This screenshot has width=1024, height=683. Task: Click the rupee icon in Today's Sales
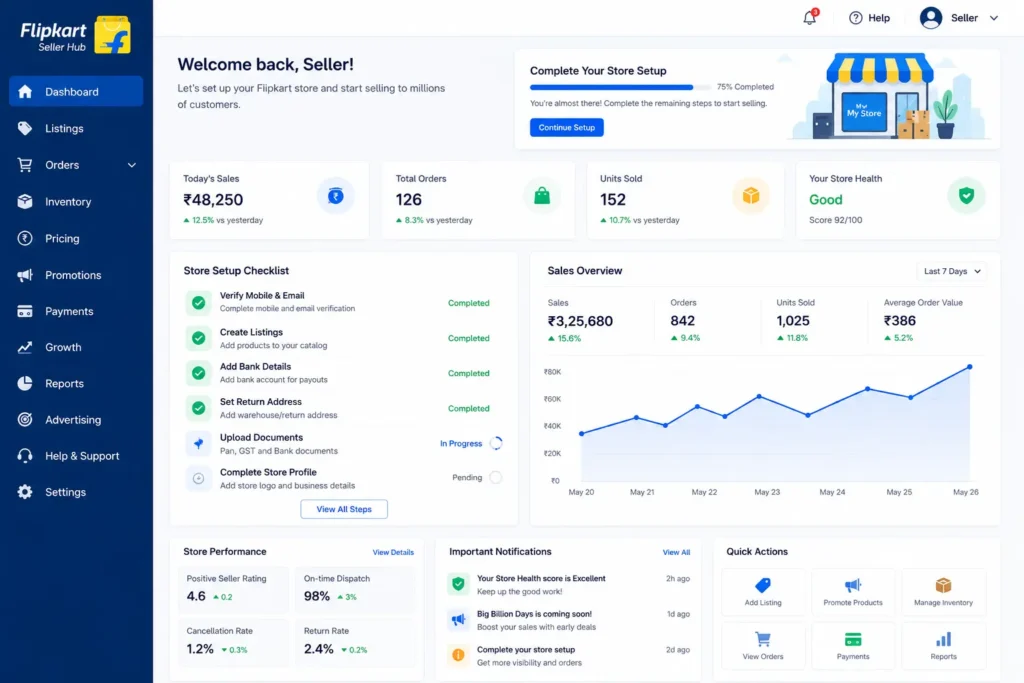336,195
